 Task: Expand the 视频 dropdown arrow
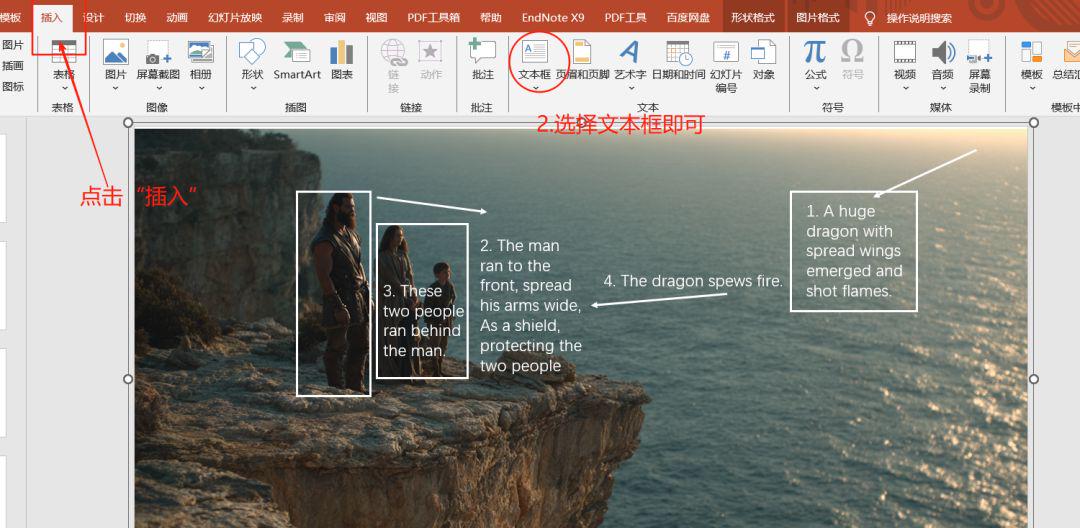pos(905,87)
